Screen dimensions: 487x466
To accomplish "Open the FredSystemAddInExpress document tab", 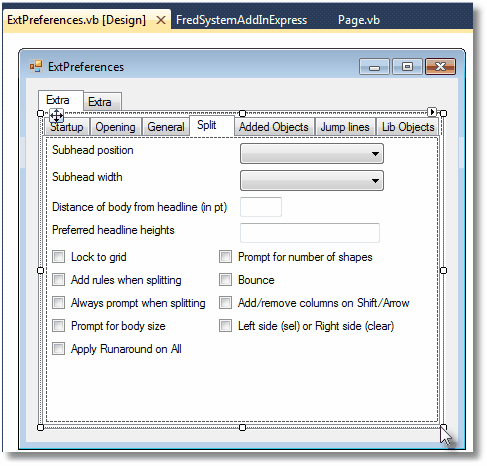I will point(242,20).
